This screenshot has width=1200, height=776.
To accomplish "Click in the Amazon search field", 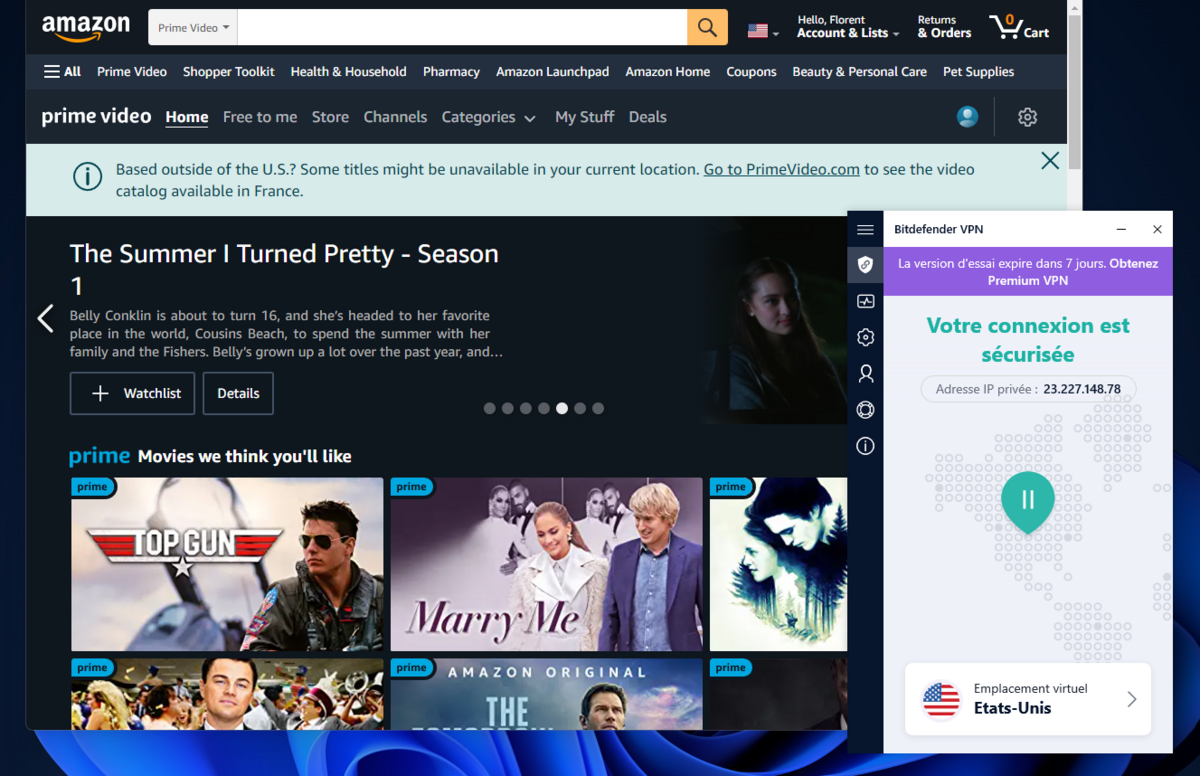I will [x=462, y=28].
